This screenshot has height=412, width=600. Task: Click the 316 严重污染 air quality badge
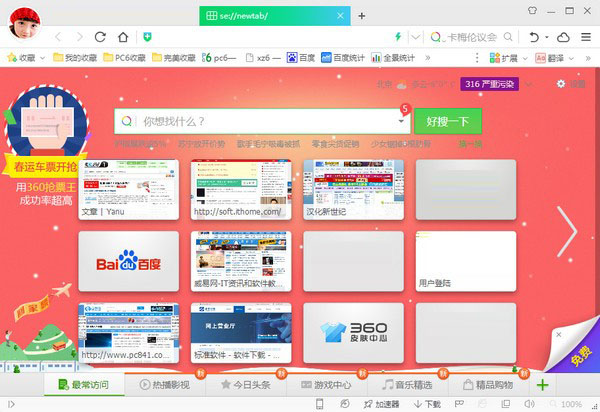(x=489, y=84)
